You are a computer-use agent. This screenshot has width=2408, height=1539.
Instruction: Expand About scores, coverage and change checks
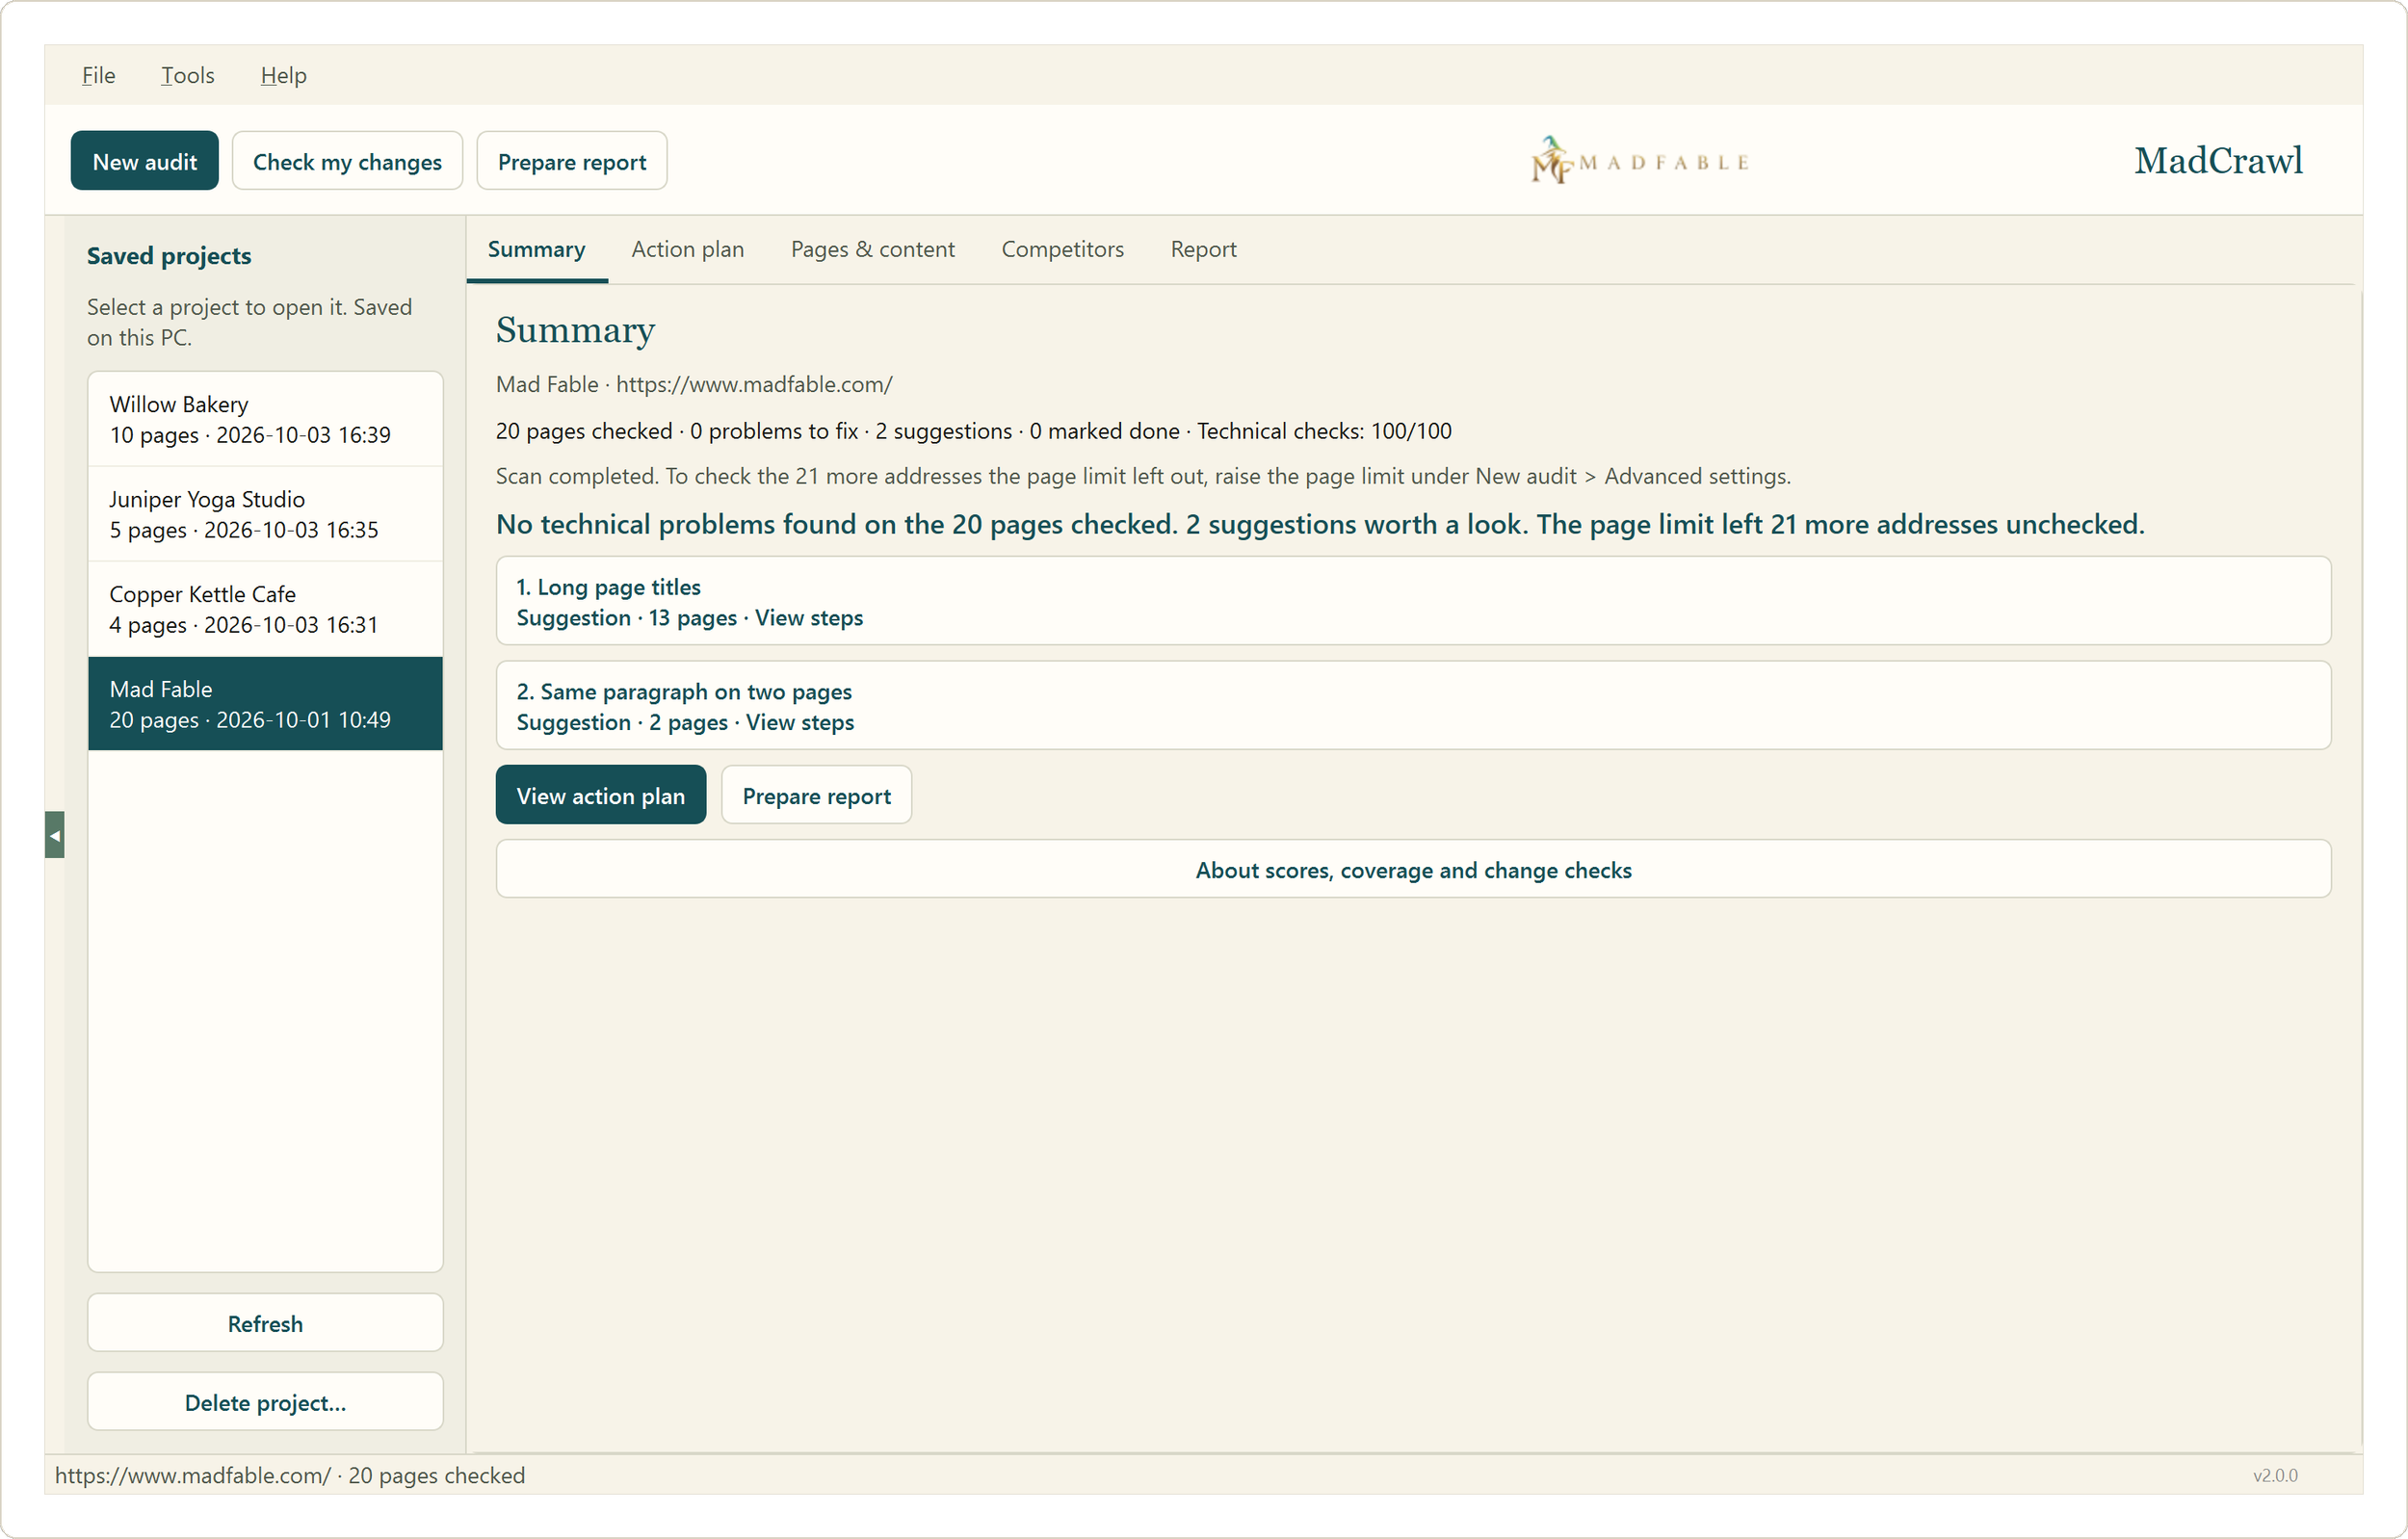click(x=1413, y=869)
